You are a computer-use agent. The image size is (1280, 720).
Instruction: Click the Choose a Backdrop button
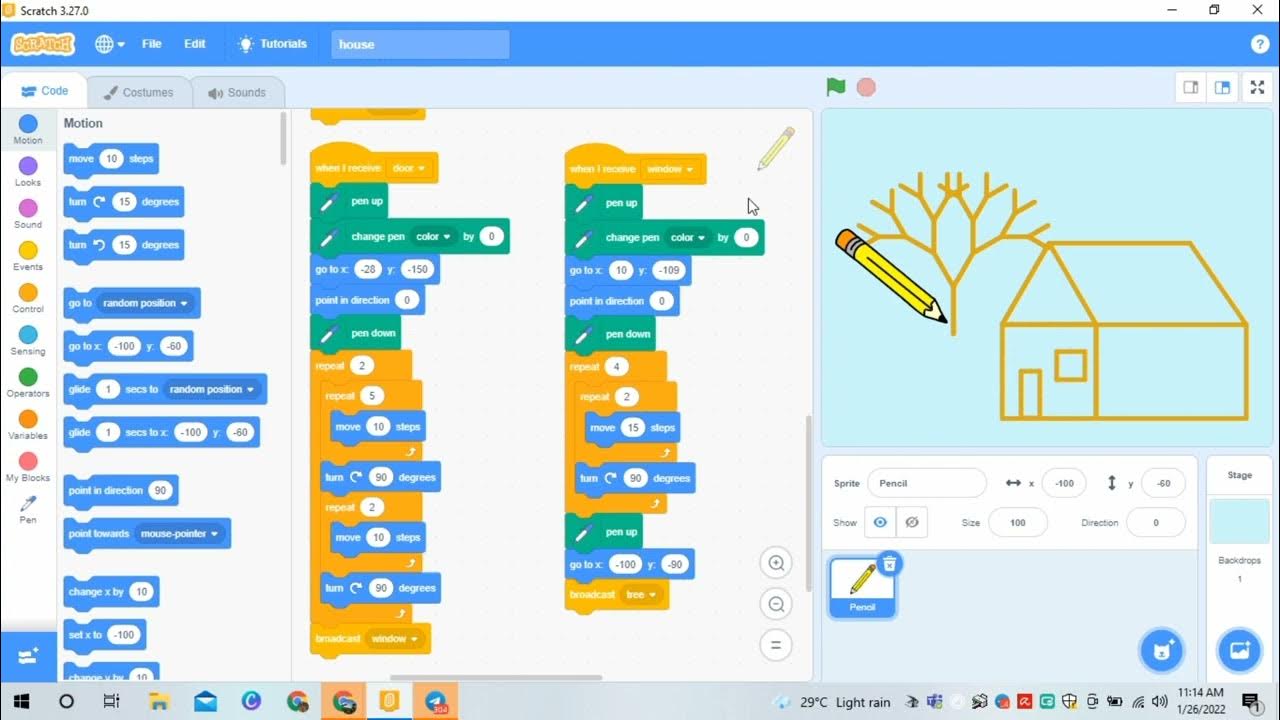click(1239, 651)
